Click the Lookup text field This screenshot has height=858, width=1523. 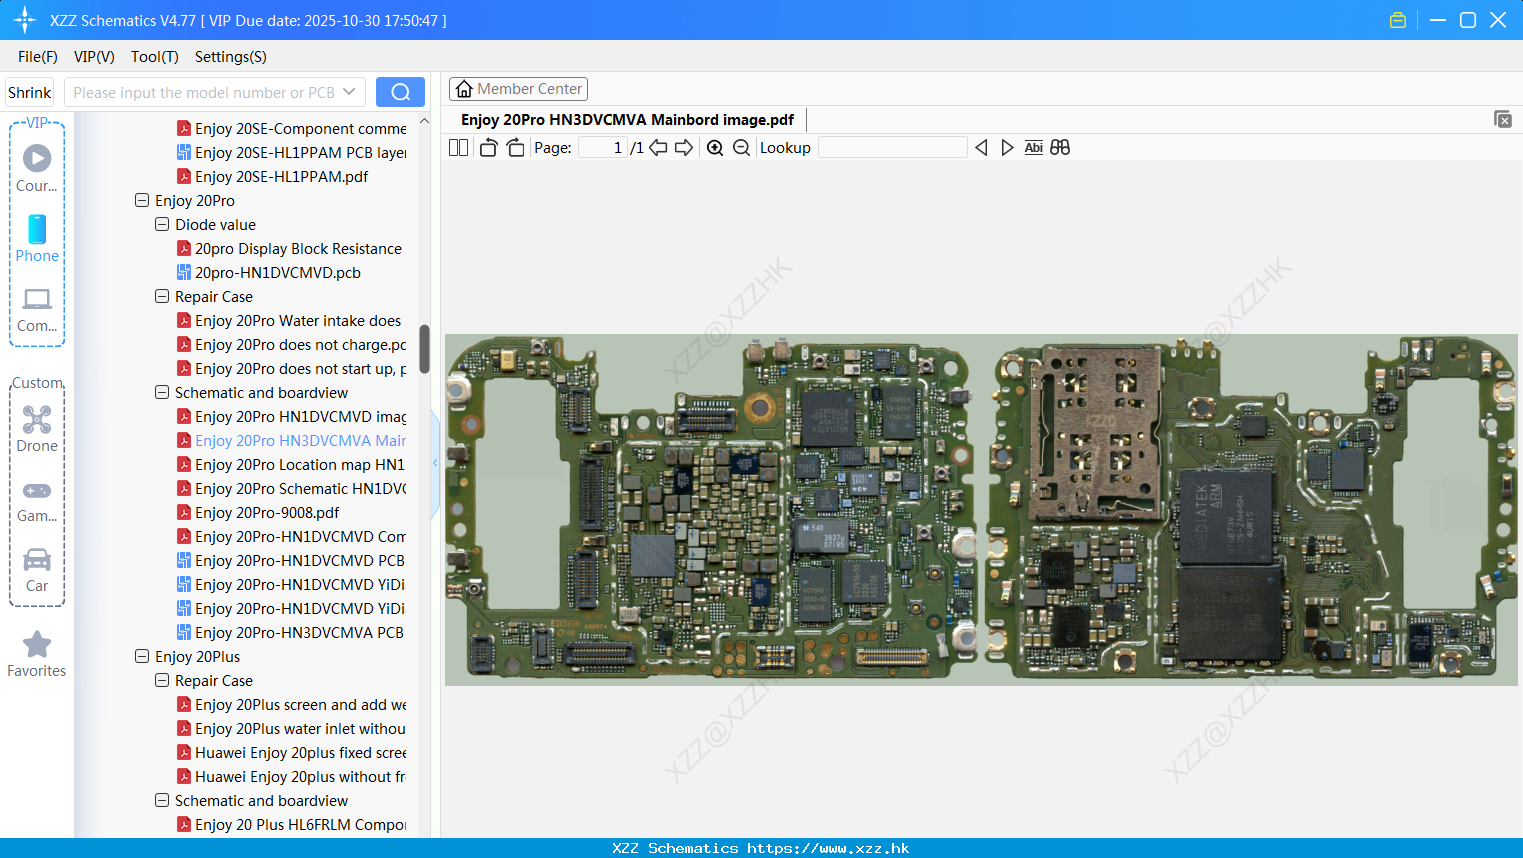coord(893,147)
